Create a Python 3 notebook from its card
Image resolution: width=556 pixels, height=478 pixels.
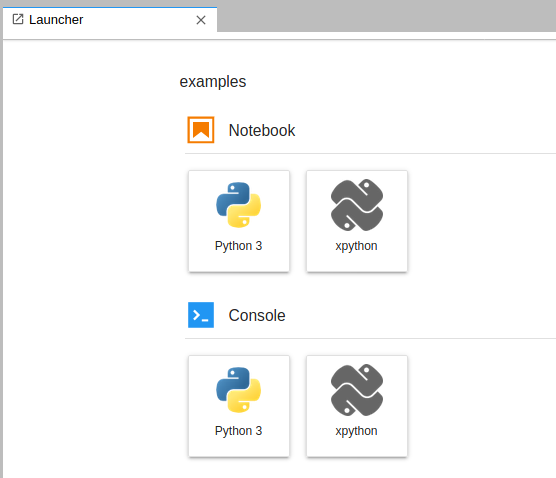click(239, 221)
